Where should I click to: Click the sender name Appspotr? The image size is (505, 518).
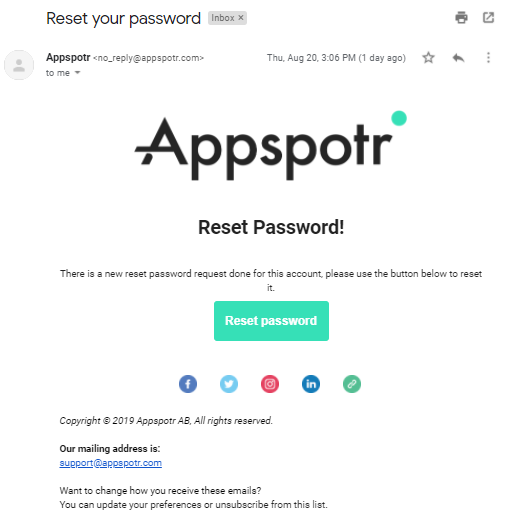(x=68, y=57)
